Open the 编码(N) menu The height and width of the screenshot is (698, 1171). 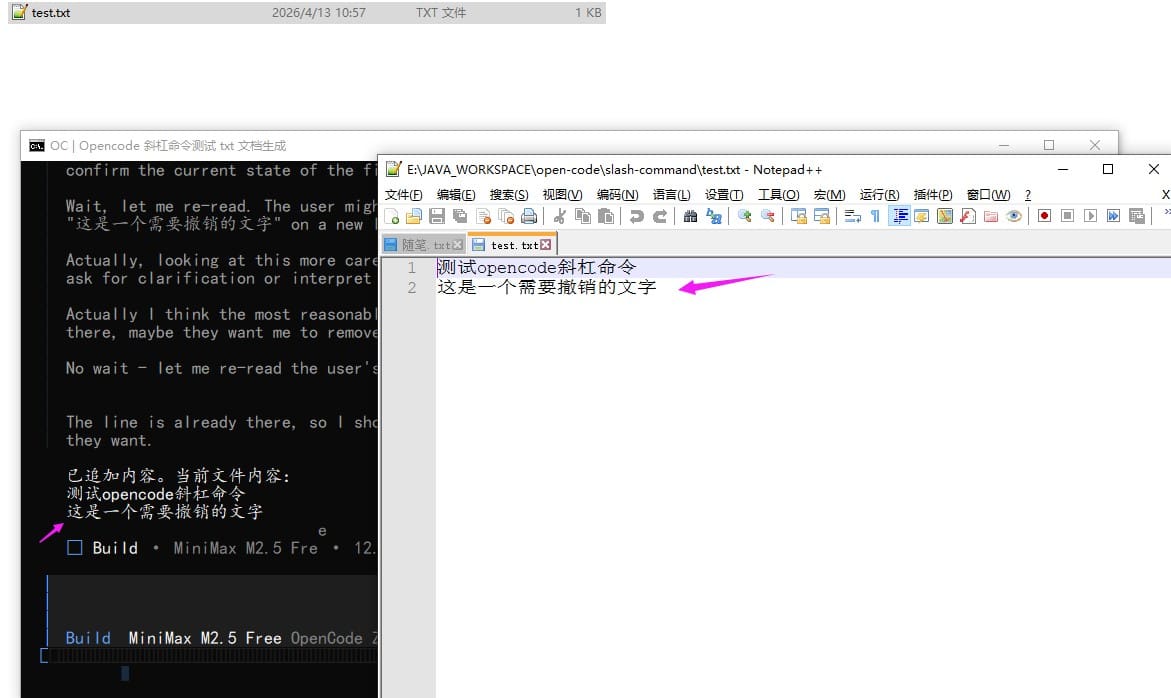click(618, 195)
